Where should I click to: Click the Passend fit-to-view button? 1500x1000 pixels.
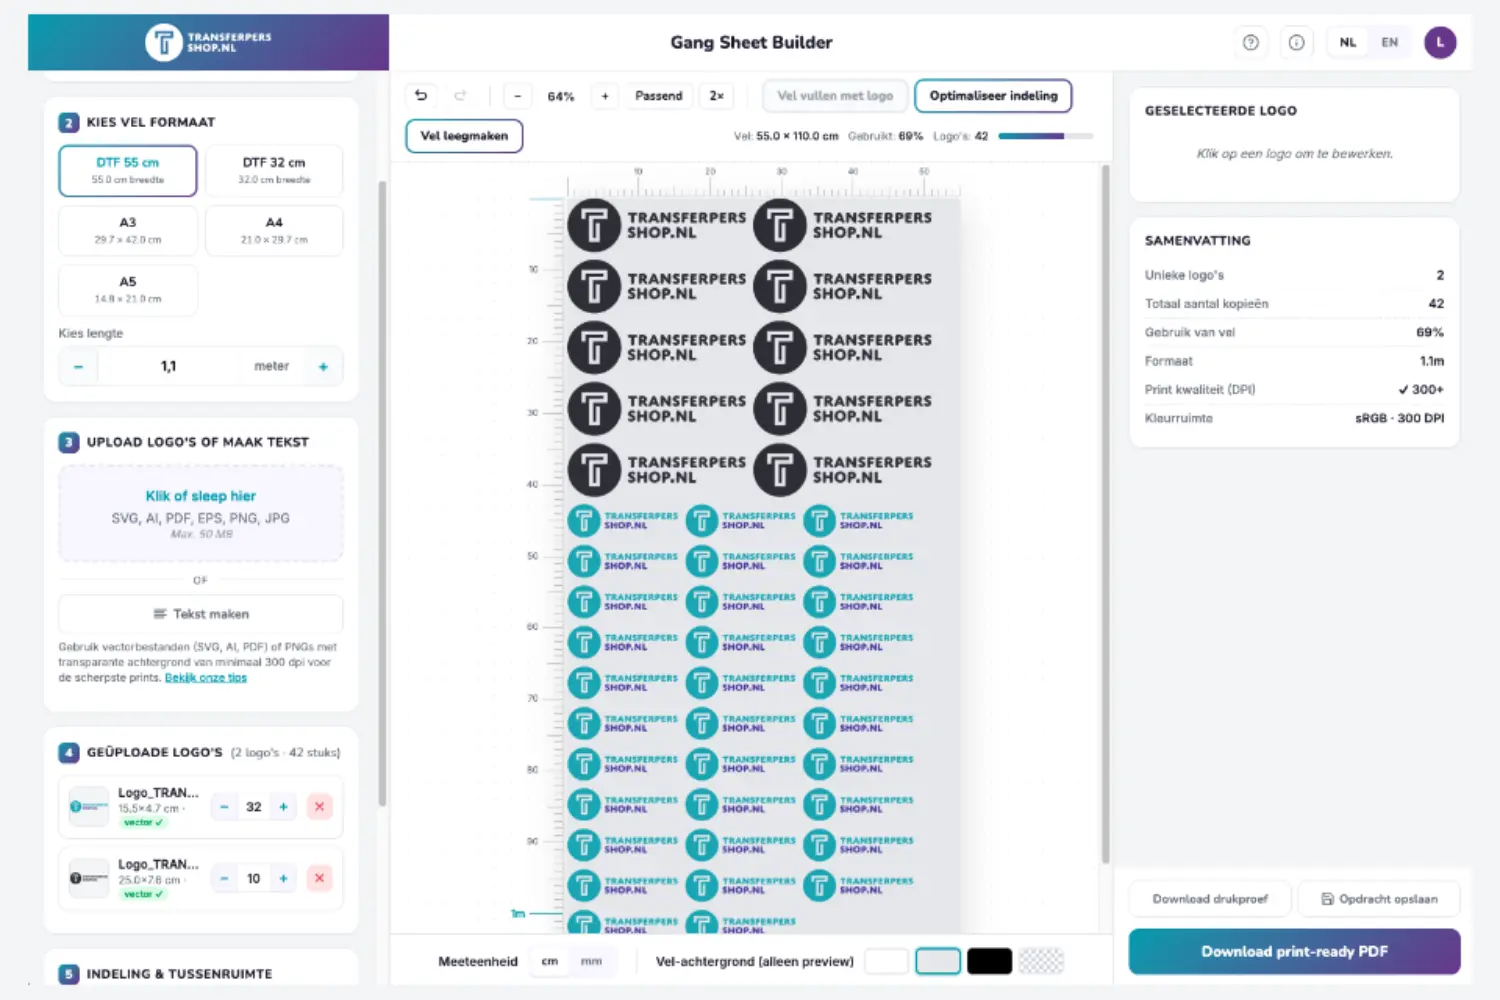coord(659,96)
